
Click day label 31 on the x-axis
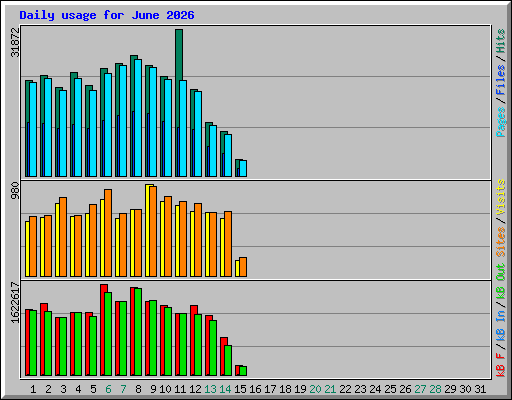pos(480,389)
